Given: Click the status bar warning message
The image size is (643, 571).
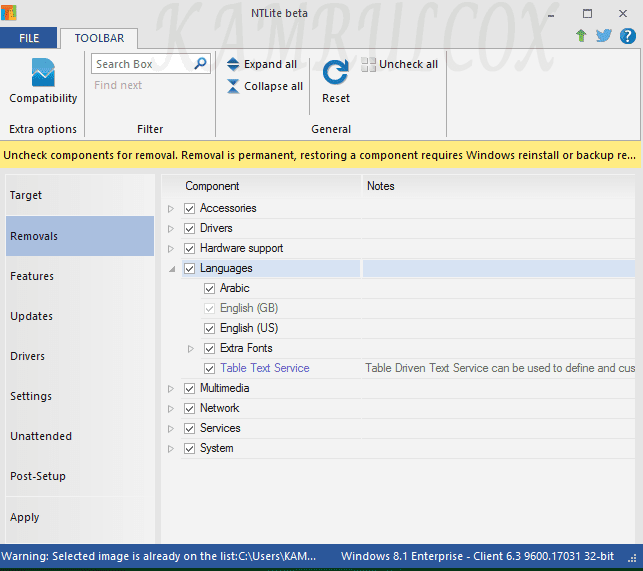Looking at the screenshot, I should coord(158,556).
